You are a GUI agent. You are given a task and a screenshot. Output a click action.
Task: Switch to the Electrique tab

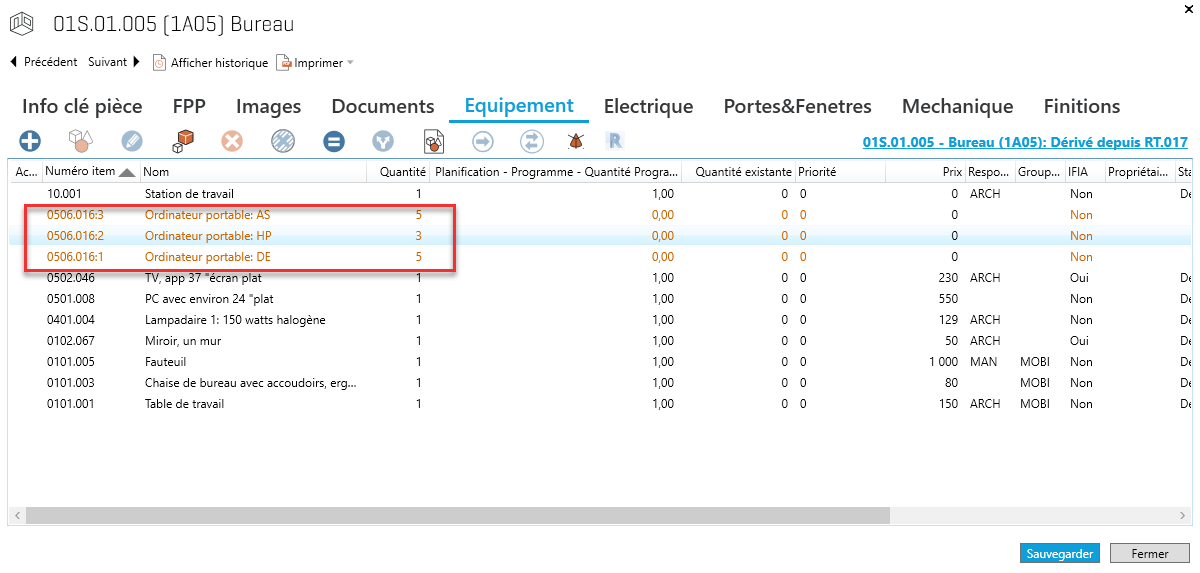[x=648, y=106]
